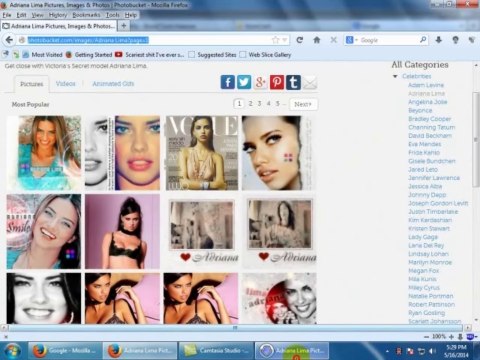Switch to Animated Gifs tab
Screen dimensions: 480x360
tap(113, 83)
